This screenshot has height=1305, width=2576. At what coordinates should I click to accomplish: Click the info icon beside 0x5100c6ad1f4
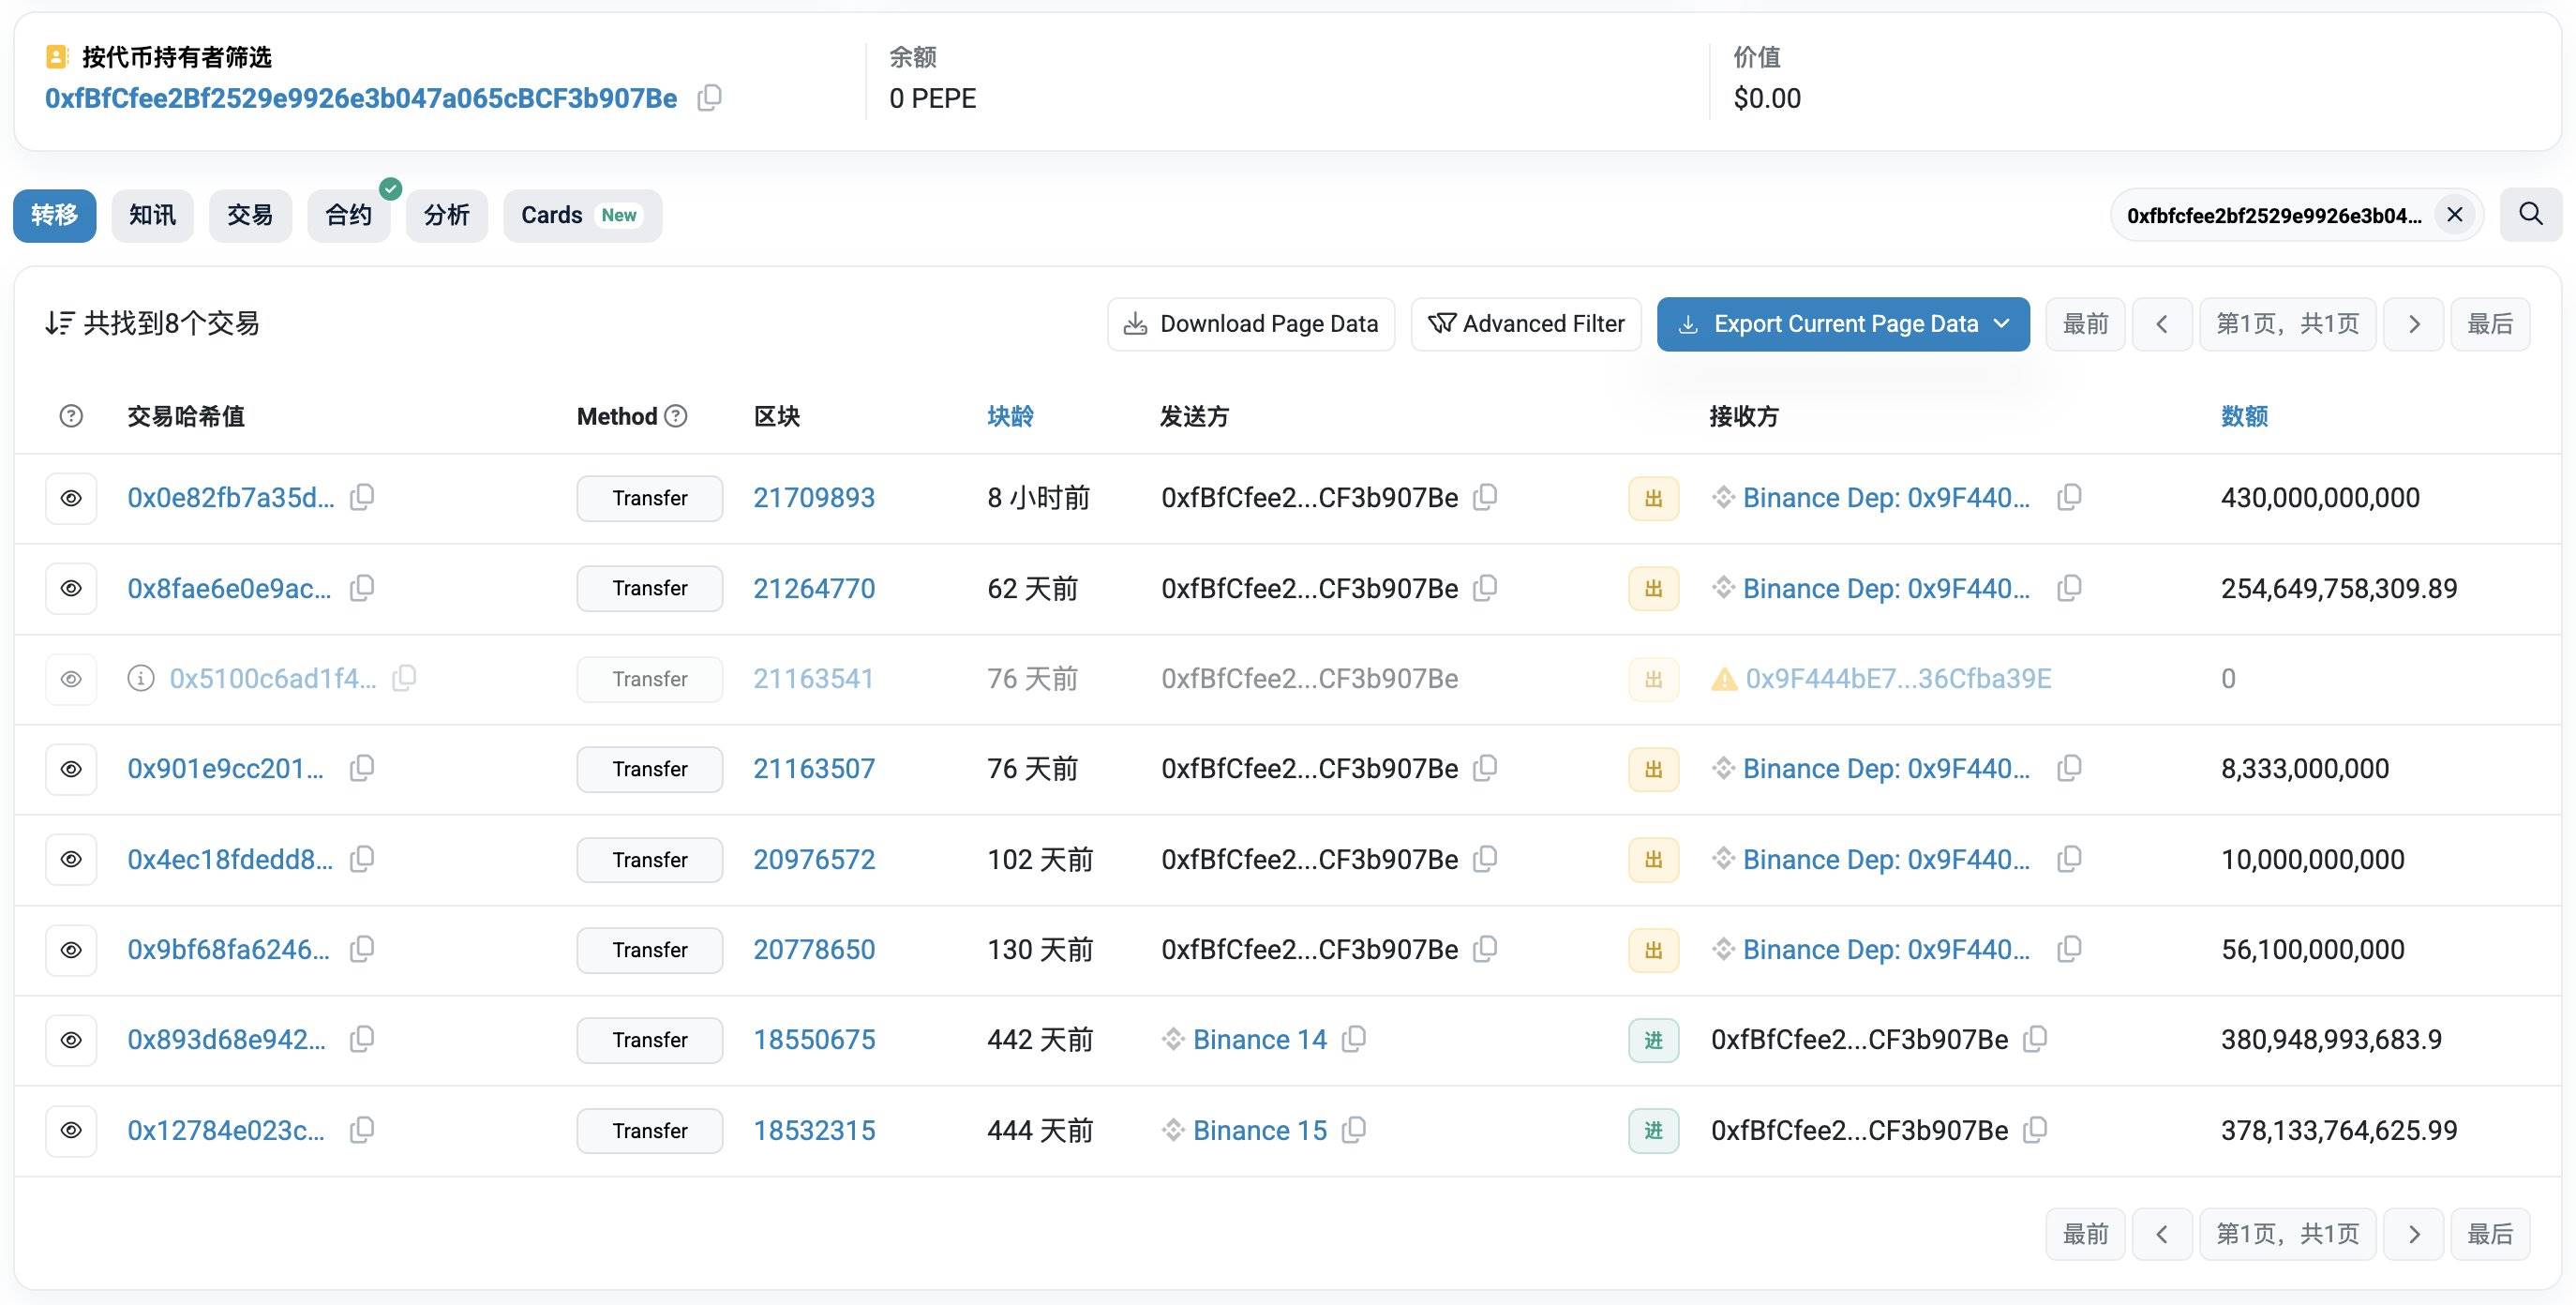(x=141, y=679)
